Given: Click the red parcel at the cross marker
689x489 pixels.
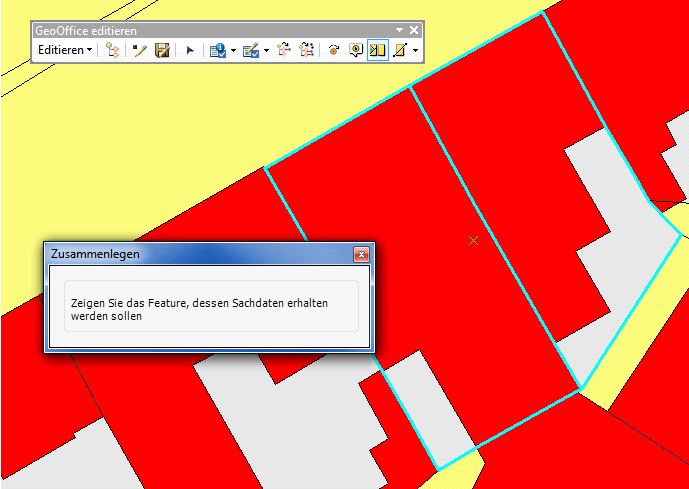Looking at the screenshot, I should coord(473,240).
